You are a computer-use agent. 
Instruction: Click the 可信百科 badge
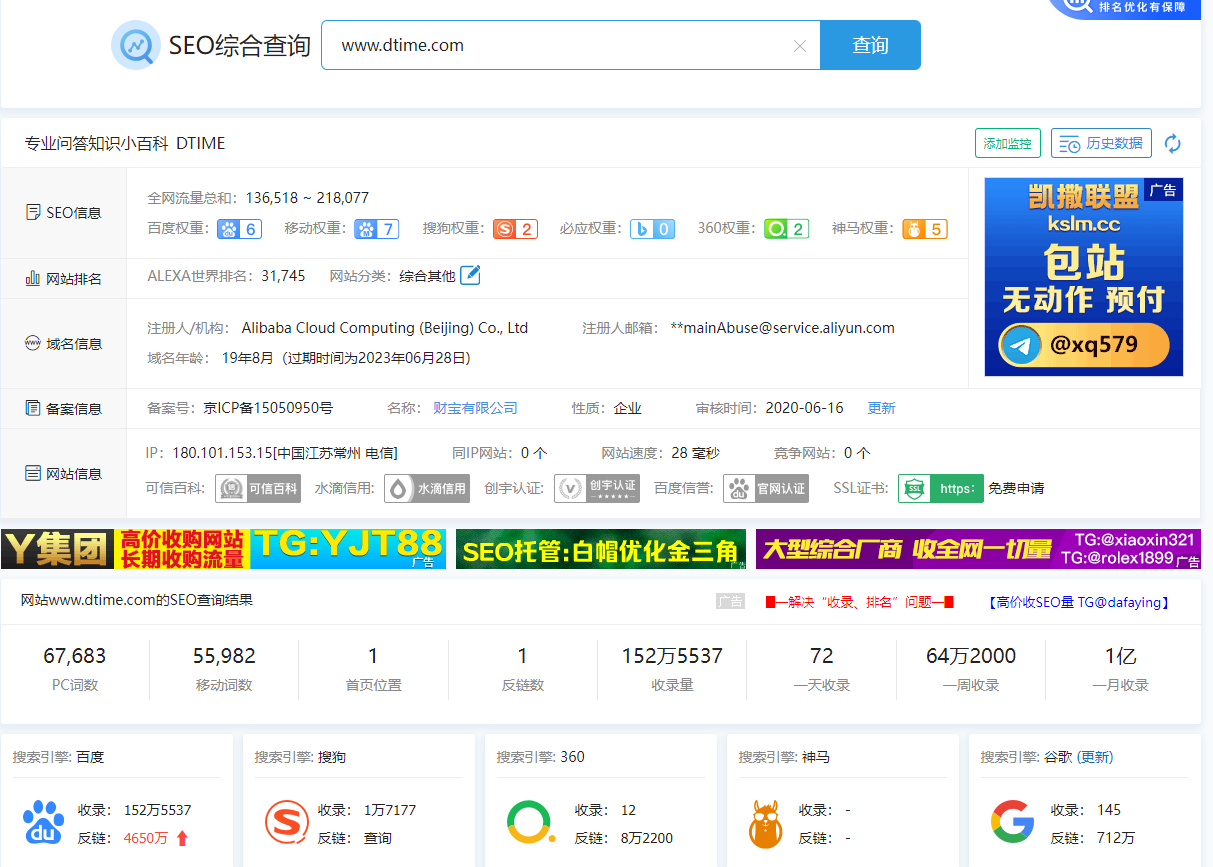[x=258, y=488]
